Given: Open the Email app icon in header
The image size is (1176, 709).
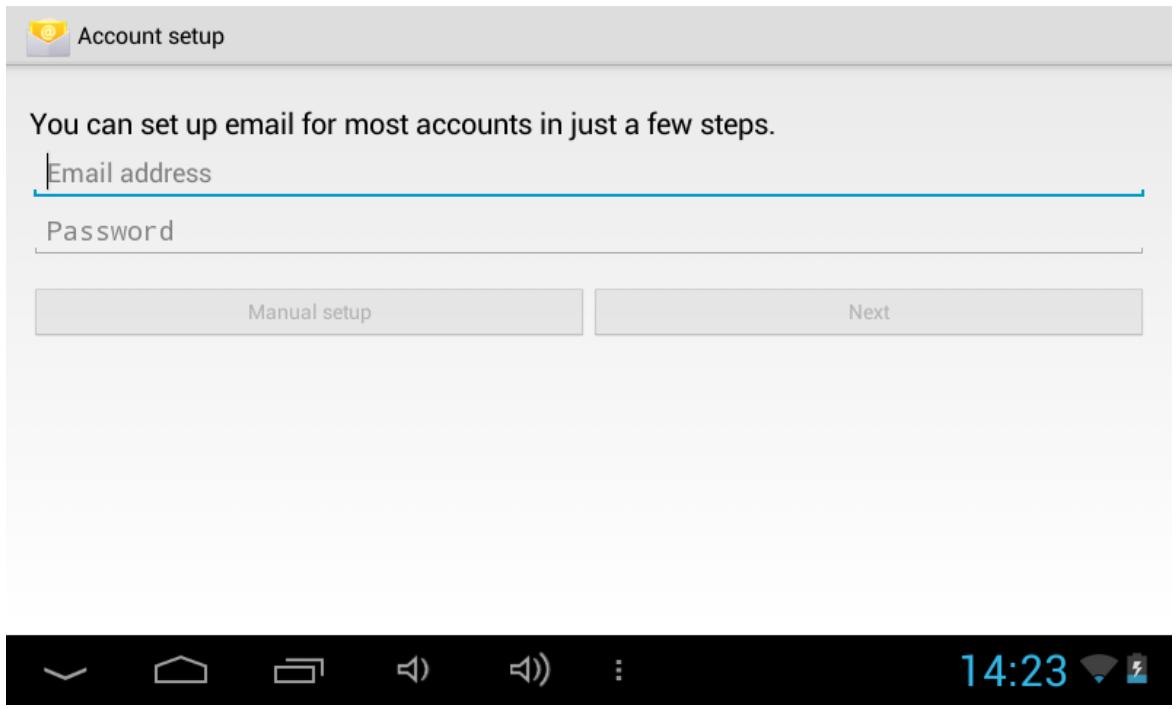Looking at the screenshot, I should pos(48,36).
